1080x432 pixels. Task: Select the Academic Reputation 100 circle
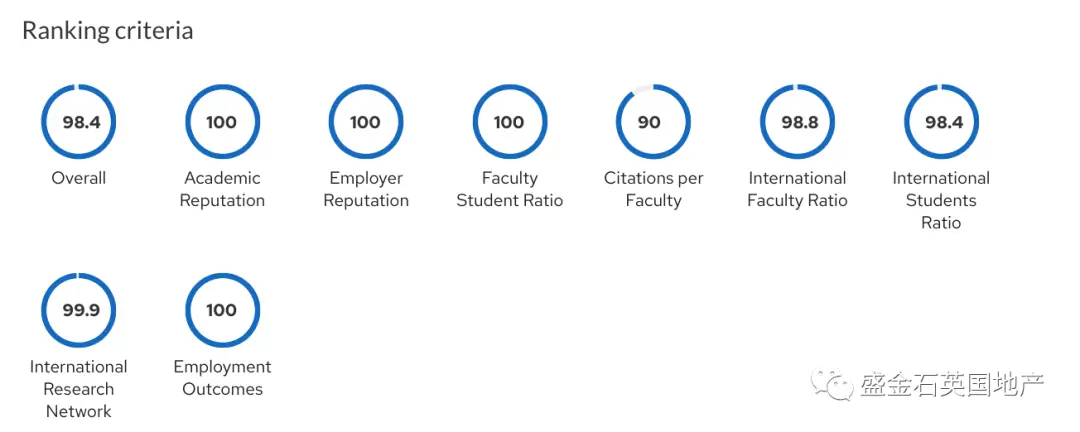tap(222, 122)
